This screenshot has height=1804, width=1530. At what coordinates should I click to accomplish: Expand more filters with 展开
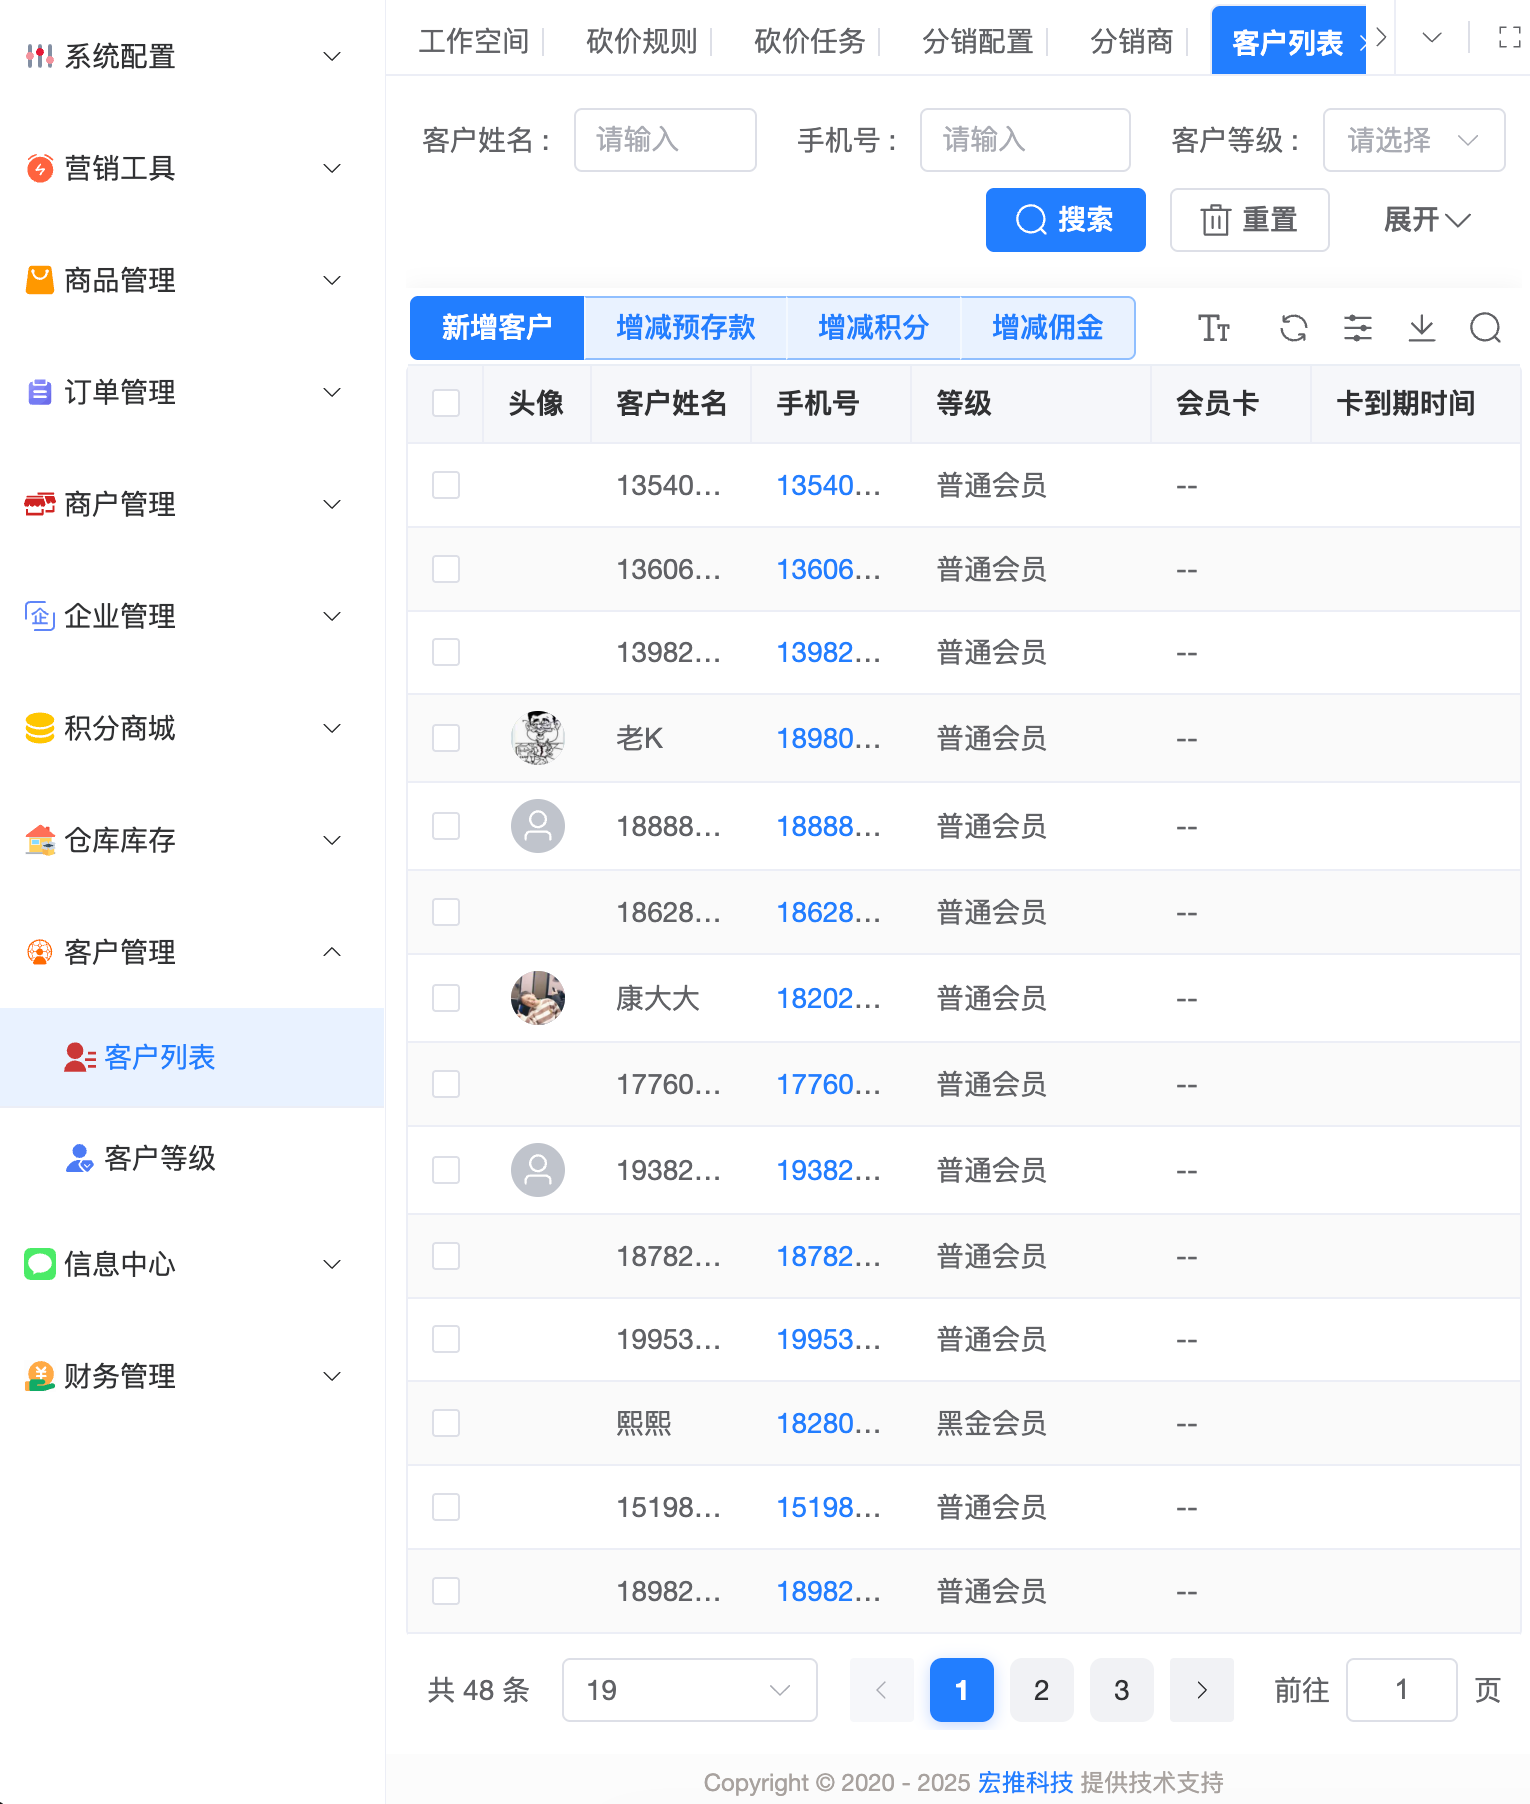pyautogui.click(x=1426, y=220)
